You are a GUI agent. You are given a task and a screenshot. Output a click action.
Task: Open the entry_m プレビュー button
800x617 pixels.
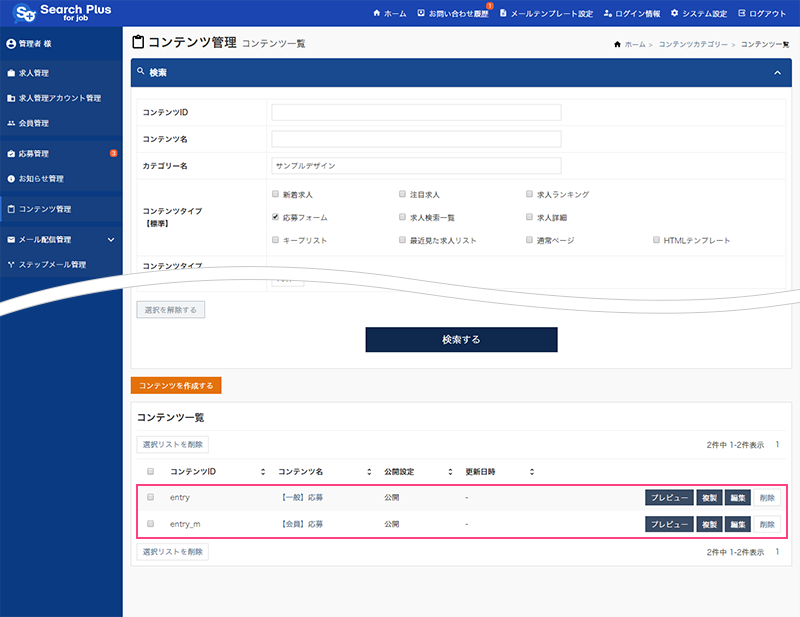[x=668, y=523]
